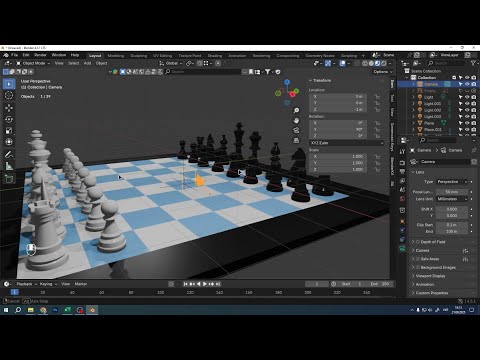Click Blender icon in the taskbar
Image resolution: width=480 pixels, height=360 pixels.
pyautogui.click(x=92, y=310)
